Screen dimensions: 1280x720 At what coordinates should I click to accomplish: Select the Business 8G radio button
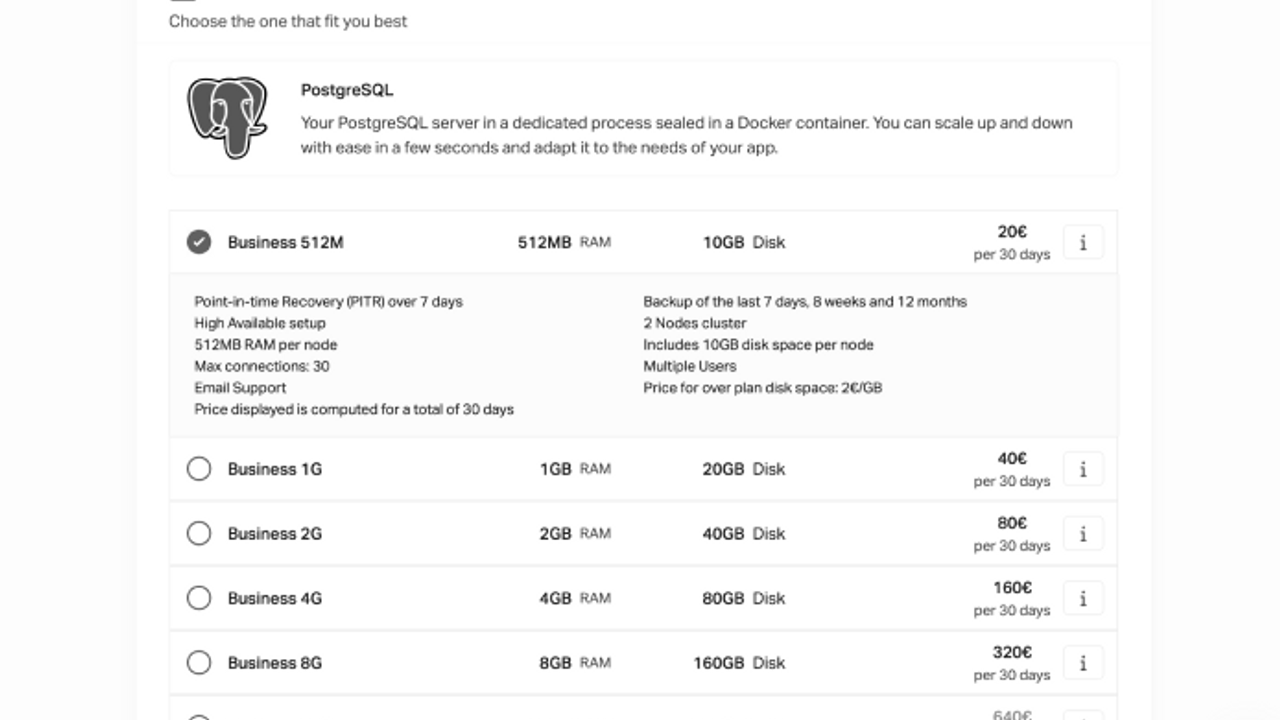pyautogui.click(x=198, y=662)
